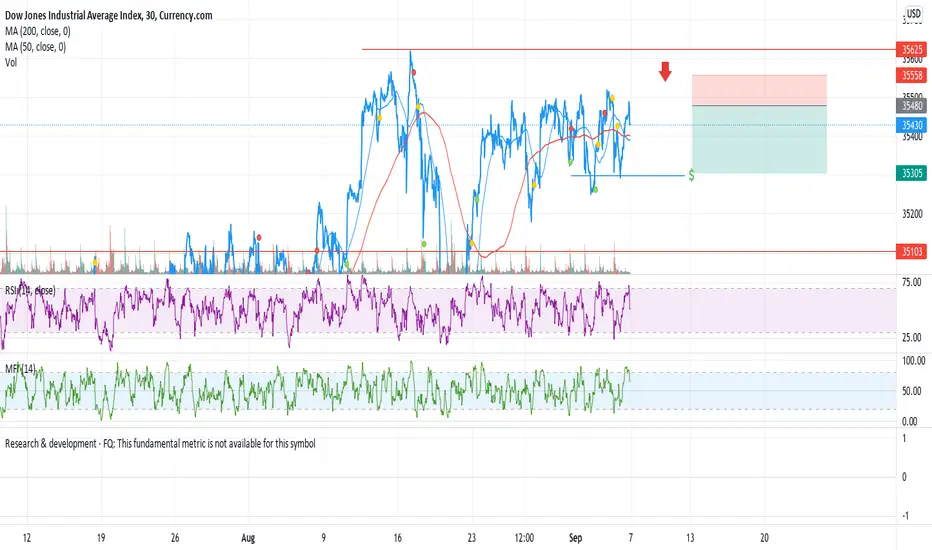Click the green dollar sign take-profit marker

(691, 175)
